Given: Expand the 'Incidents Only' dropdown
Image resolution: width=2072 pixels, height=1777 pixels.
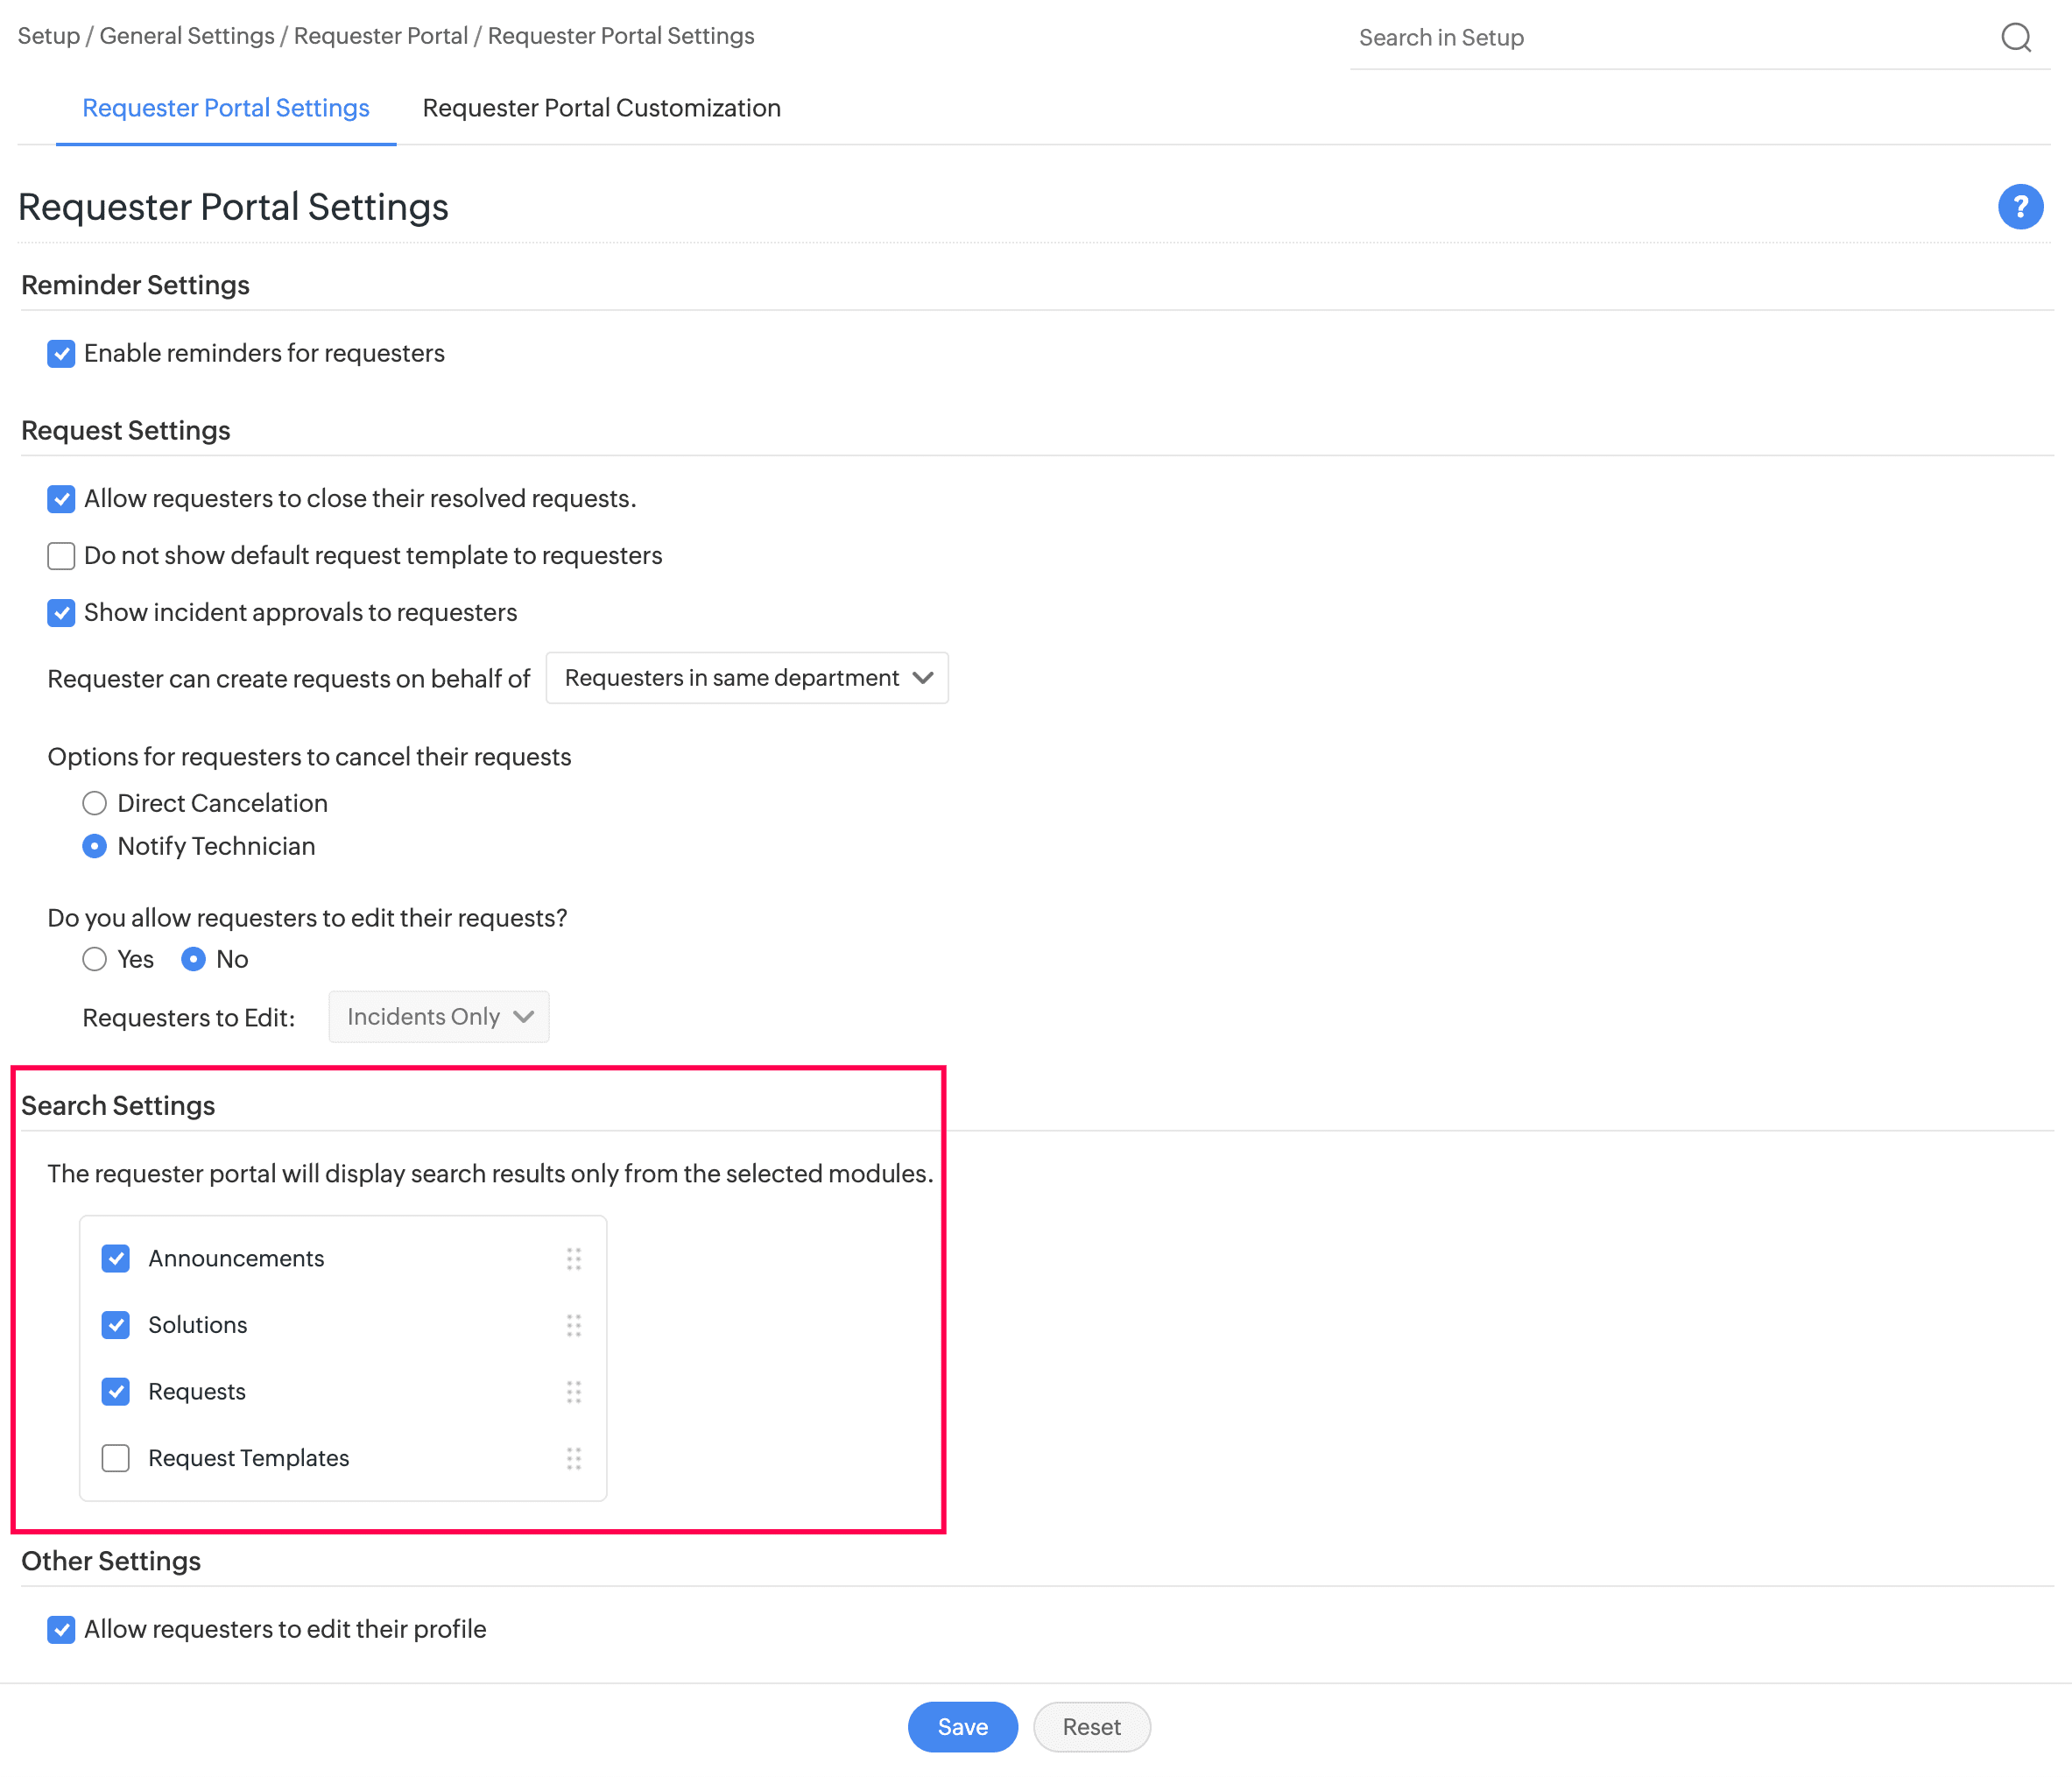Looking at the screenshot, I should click(x=438, y=1016).
